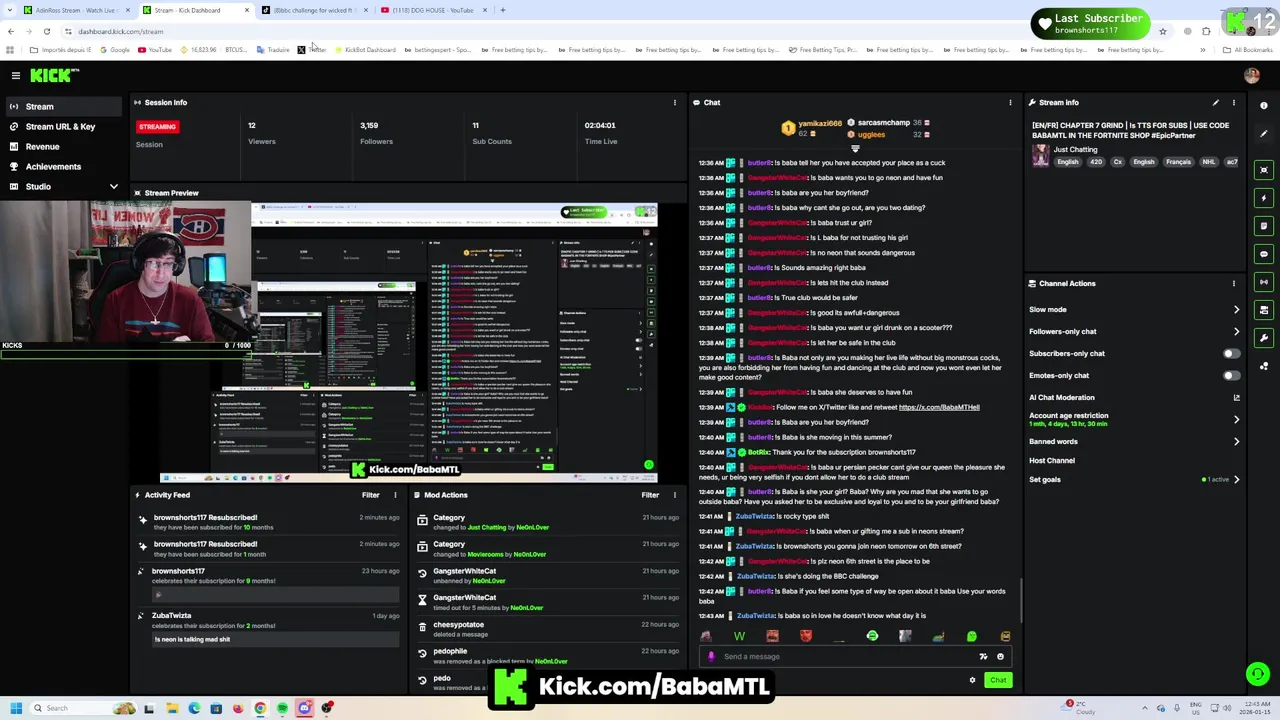Open green chat bubble help button

[x=1257, y=674]
